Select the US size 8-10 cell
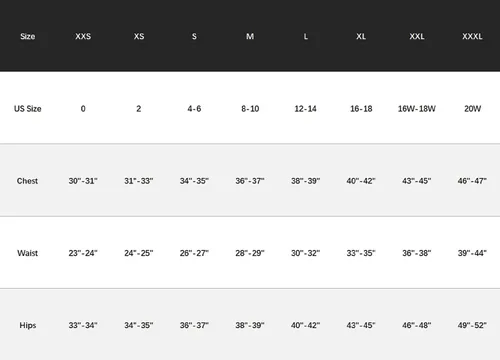The width and height of the screenshot is (500, 360). pos(250,109)
